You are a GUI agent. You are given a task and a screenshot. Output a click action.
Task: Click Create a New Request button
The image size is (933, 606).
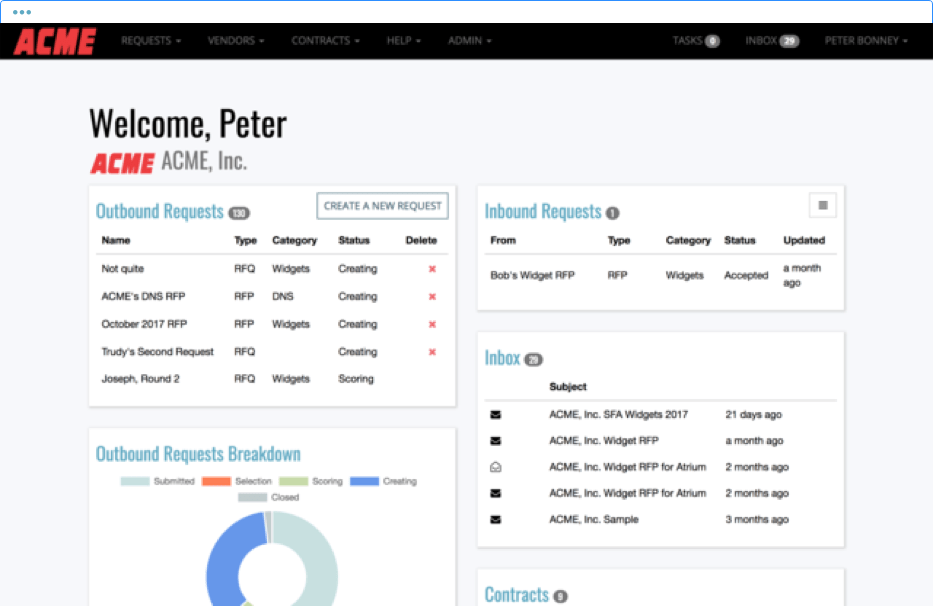point(383,206)
